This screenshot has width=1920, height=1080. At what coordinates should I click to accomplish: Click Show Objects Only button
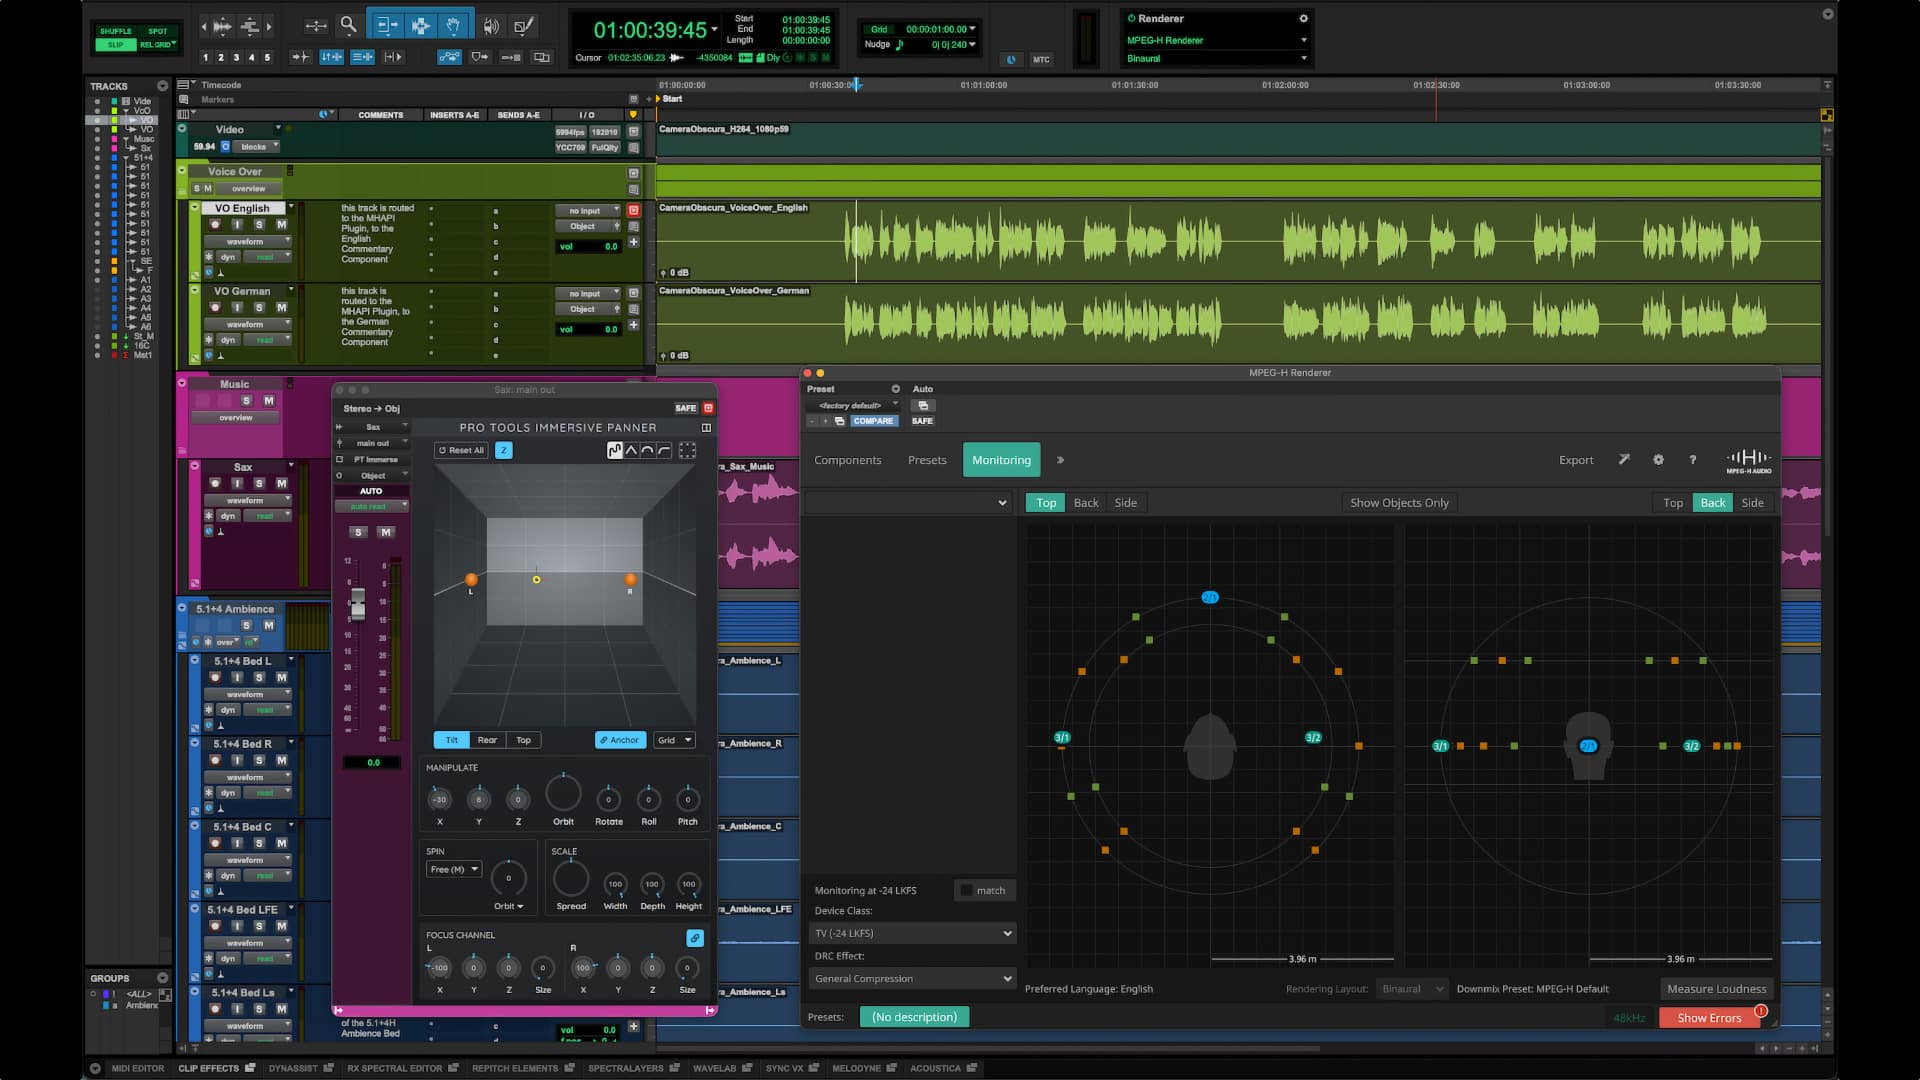(x=1398, y=503)
